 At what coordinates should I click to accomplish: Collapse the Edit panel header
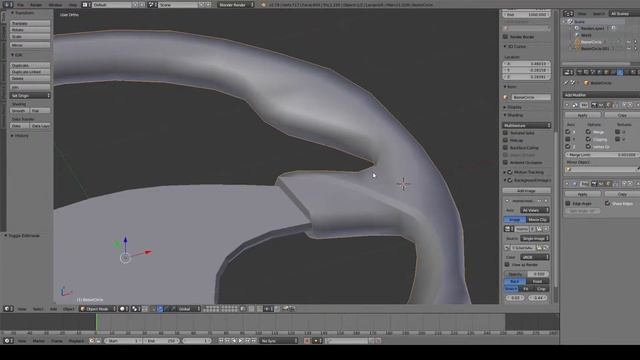click(x=17, y=55)
